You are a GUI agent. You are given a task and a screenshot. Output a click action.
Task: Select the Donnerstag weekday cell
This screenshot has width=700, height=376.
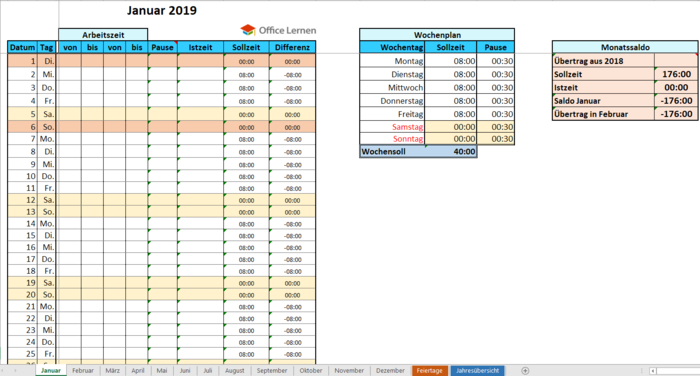392,101
